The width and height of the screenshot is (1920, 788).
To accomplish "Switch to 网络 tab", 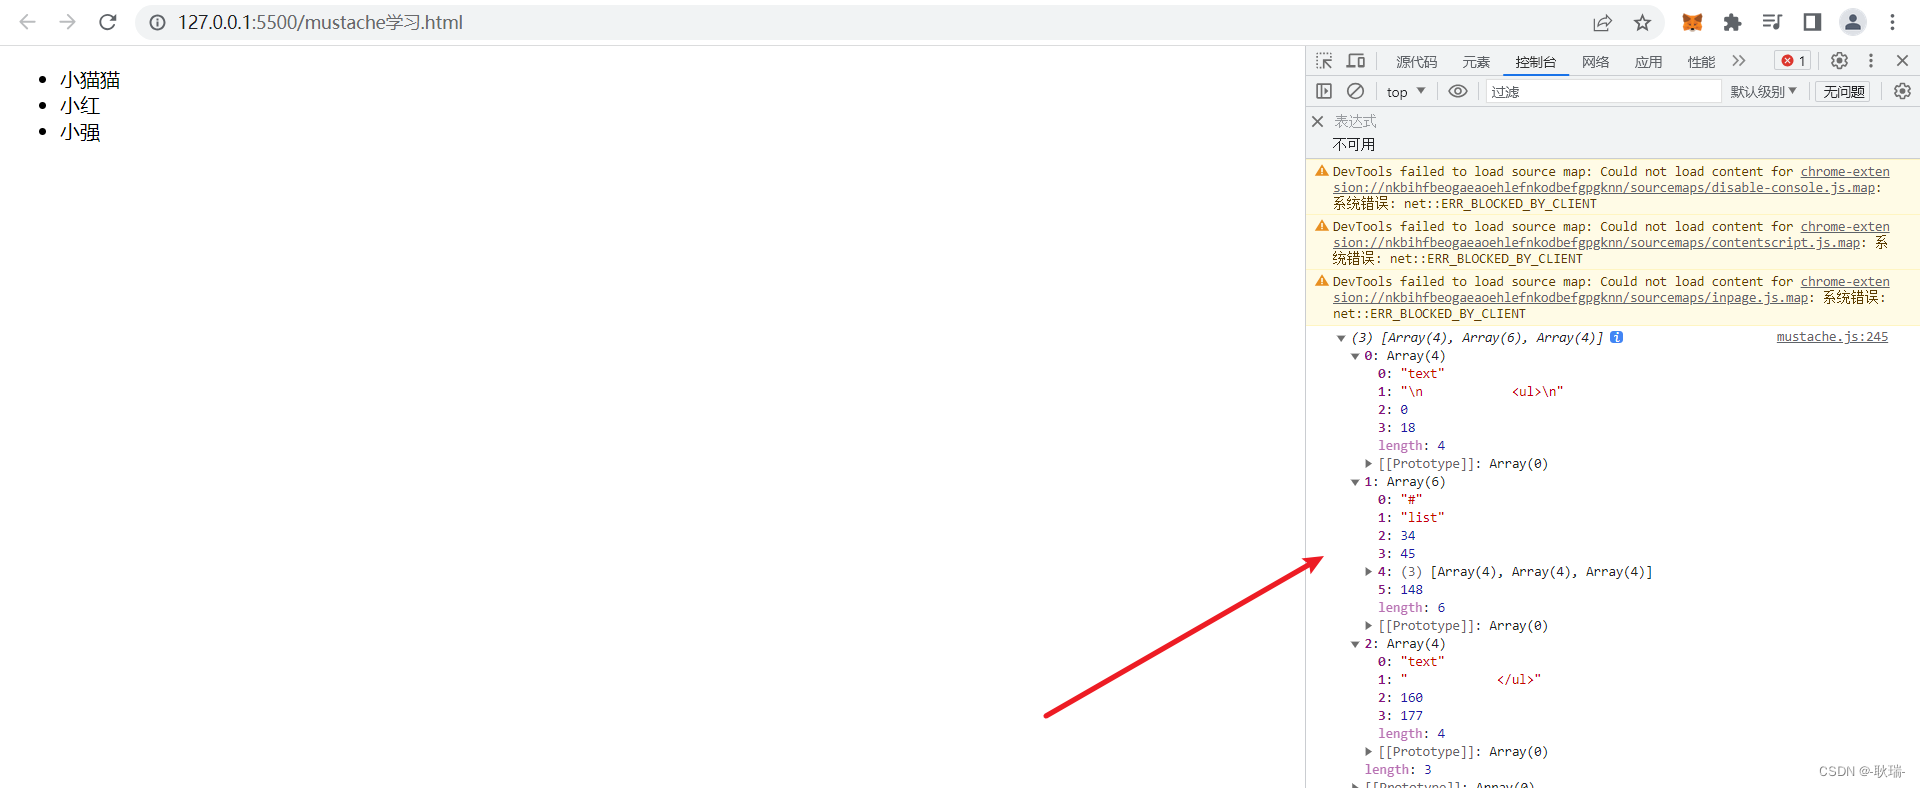I will coord(1596,62).
